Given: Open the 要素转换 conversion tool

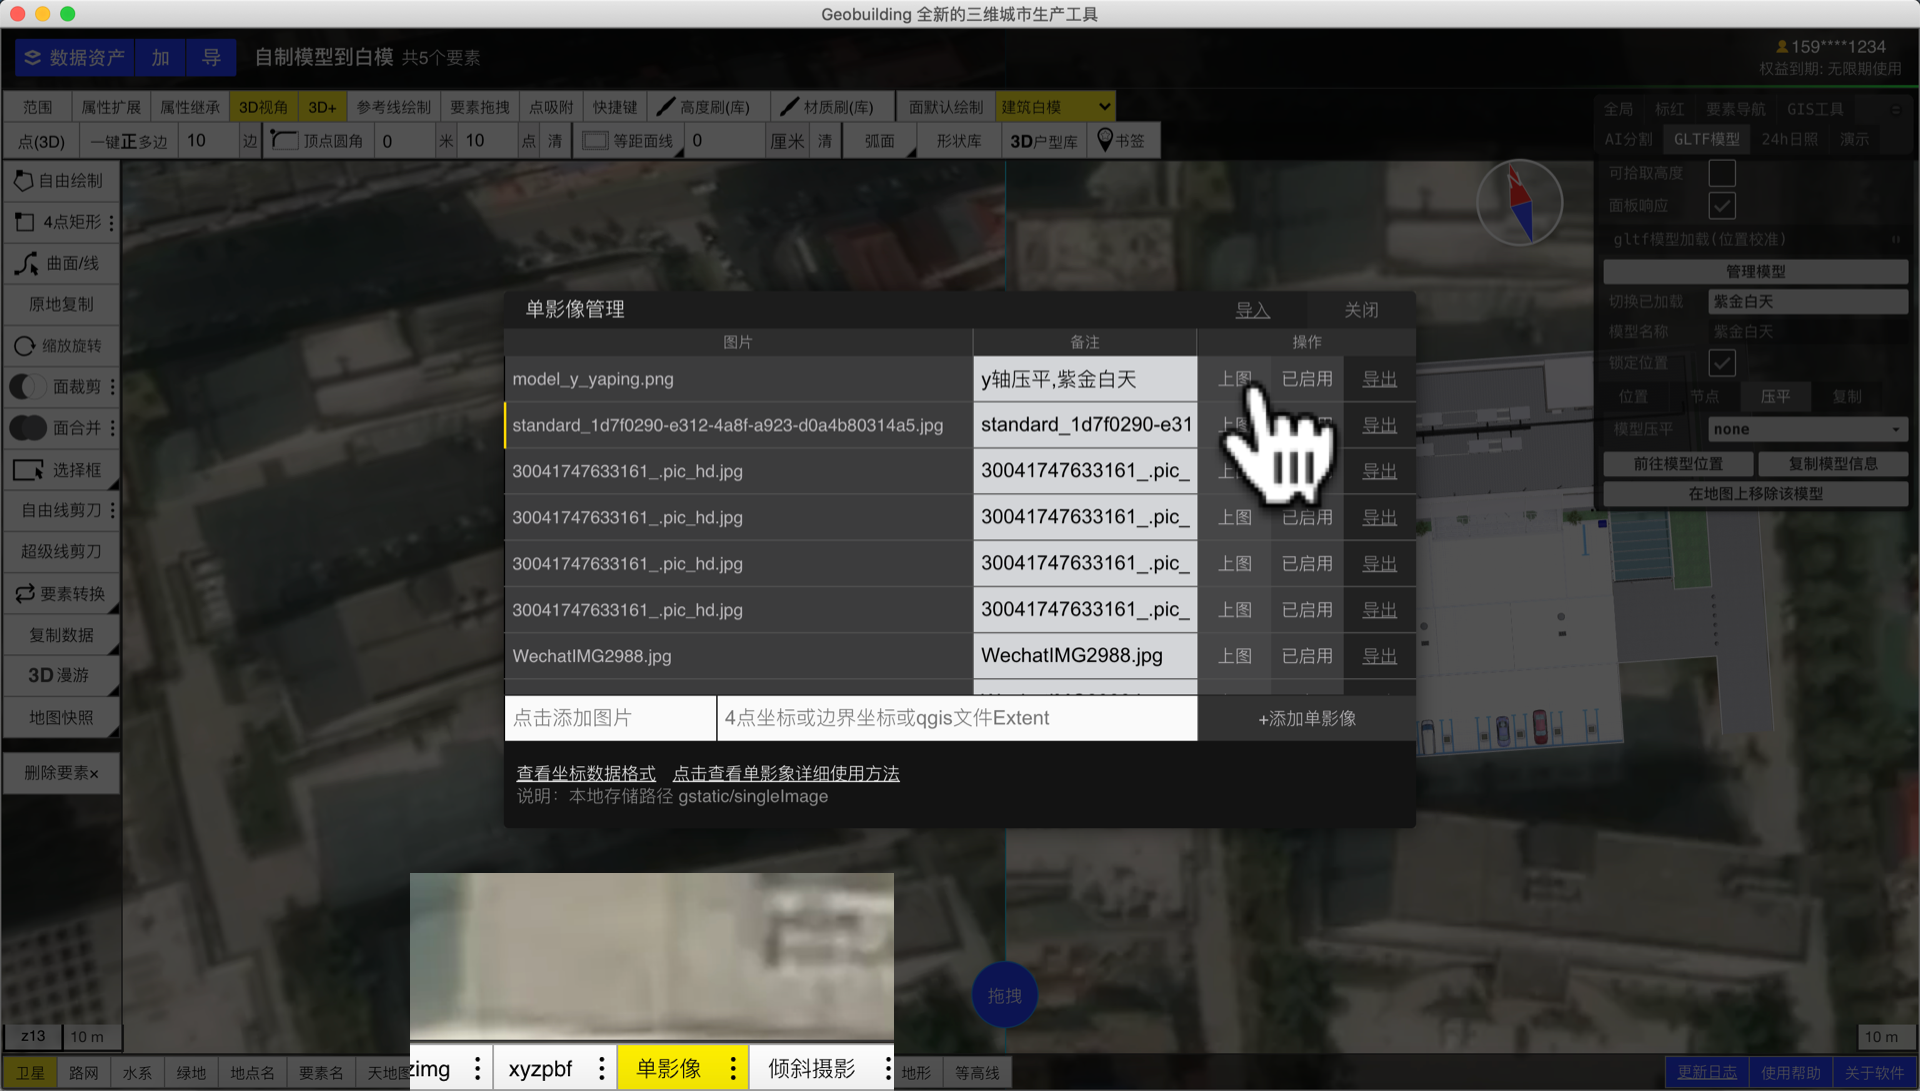Looking at the screenshot, I should pos(60,594).
